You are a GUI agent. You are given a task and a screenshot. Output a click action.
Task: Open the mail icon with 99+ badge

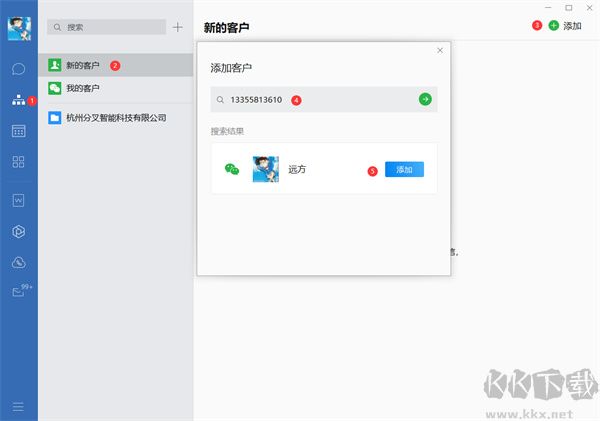click(x=18, y=292)
